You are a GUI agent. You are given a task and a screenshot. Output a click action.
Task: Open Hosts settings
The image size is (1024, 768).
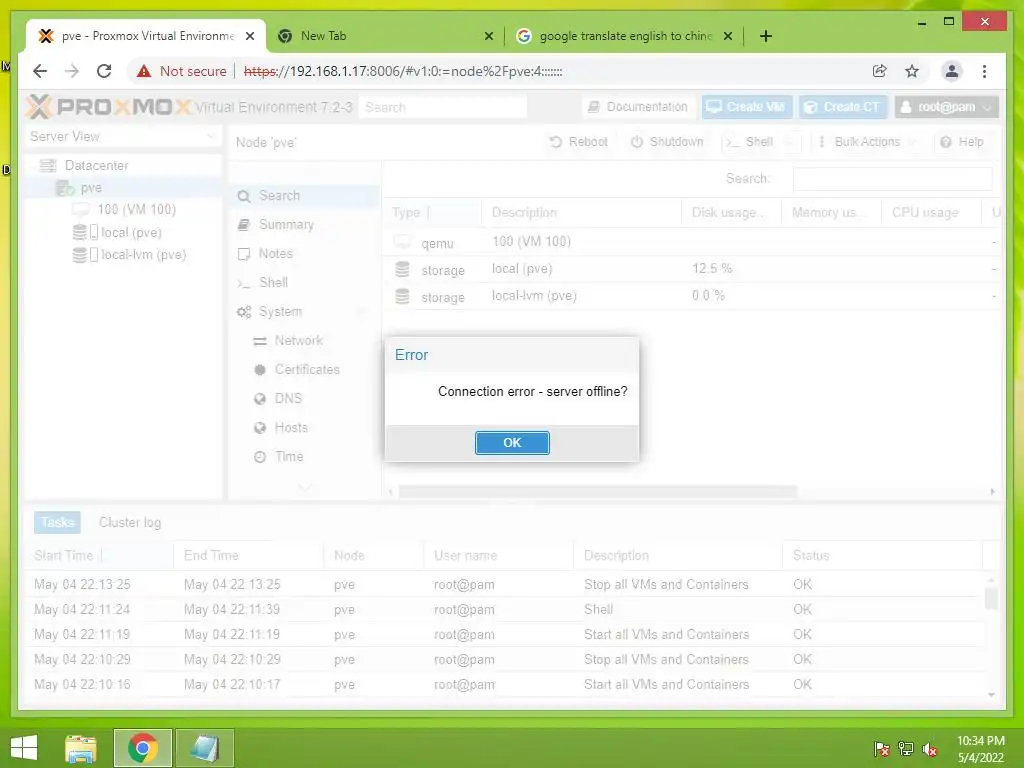tap(304, 428)
